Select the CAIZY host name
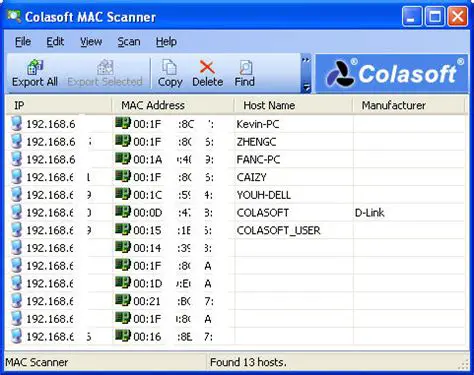This screenshot has height=375, width=474. point(251,177)
